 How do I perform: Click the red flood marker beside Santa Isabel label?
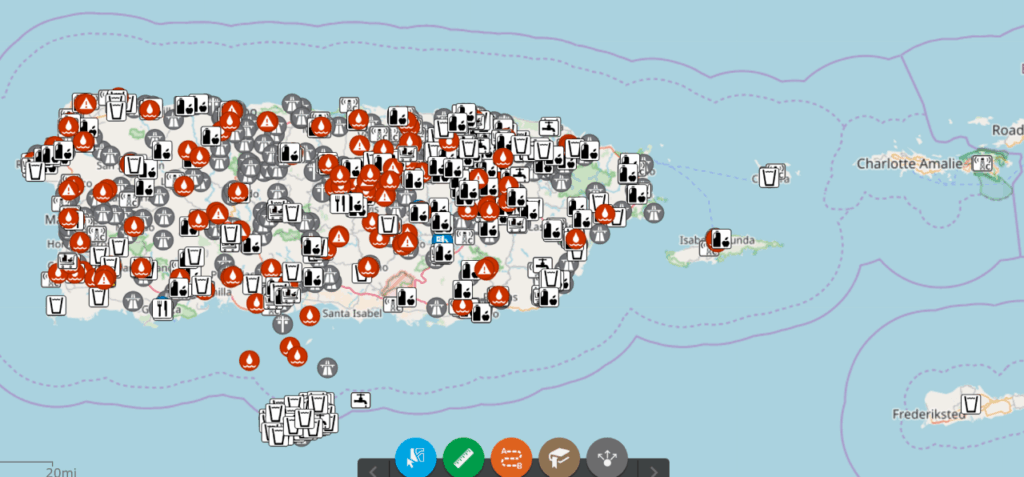[x=310, y=316]
